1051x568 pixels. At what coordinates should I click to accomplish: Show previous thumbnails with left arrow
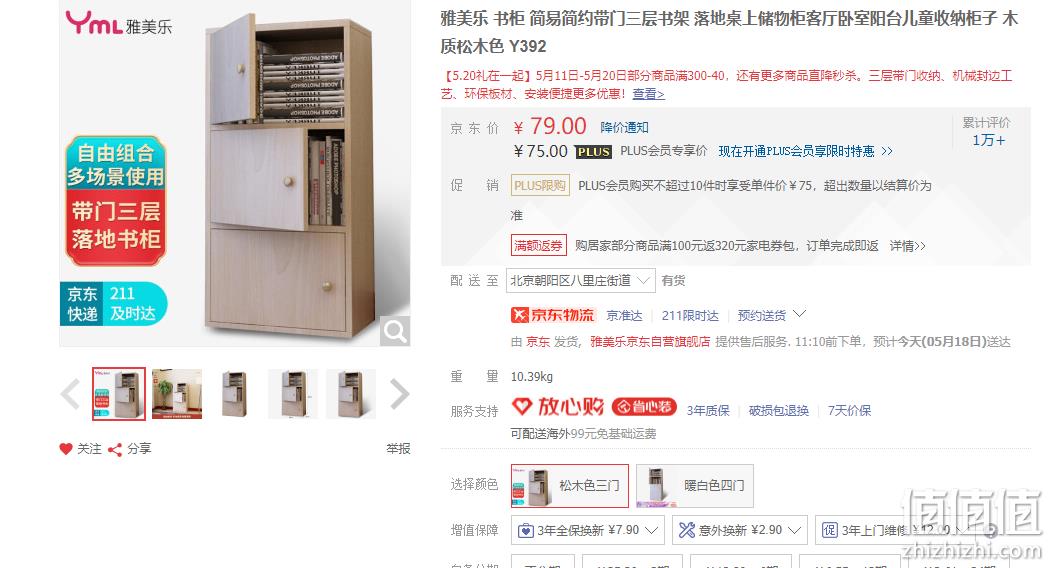[x=70, y=394]
